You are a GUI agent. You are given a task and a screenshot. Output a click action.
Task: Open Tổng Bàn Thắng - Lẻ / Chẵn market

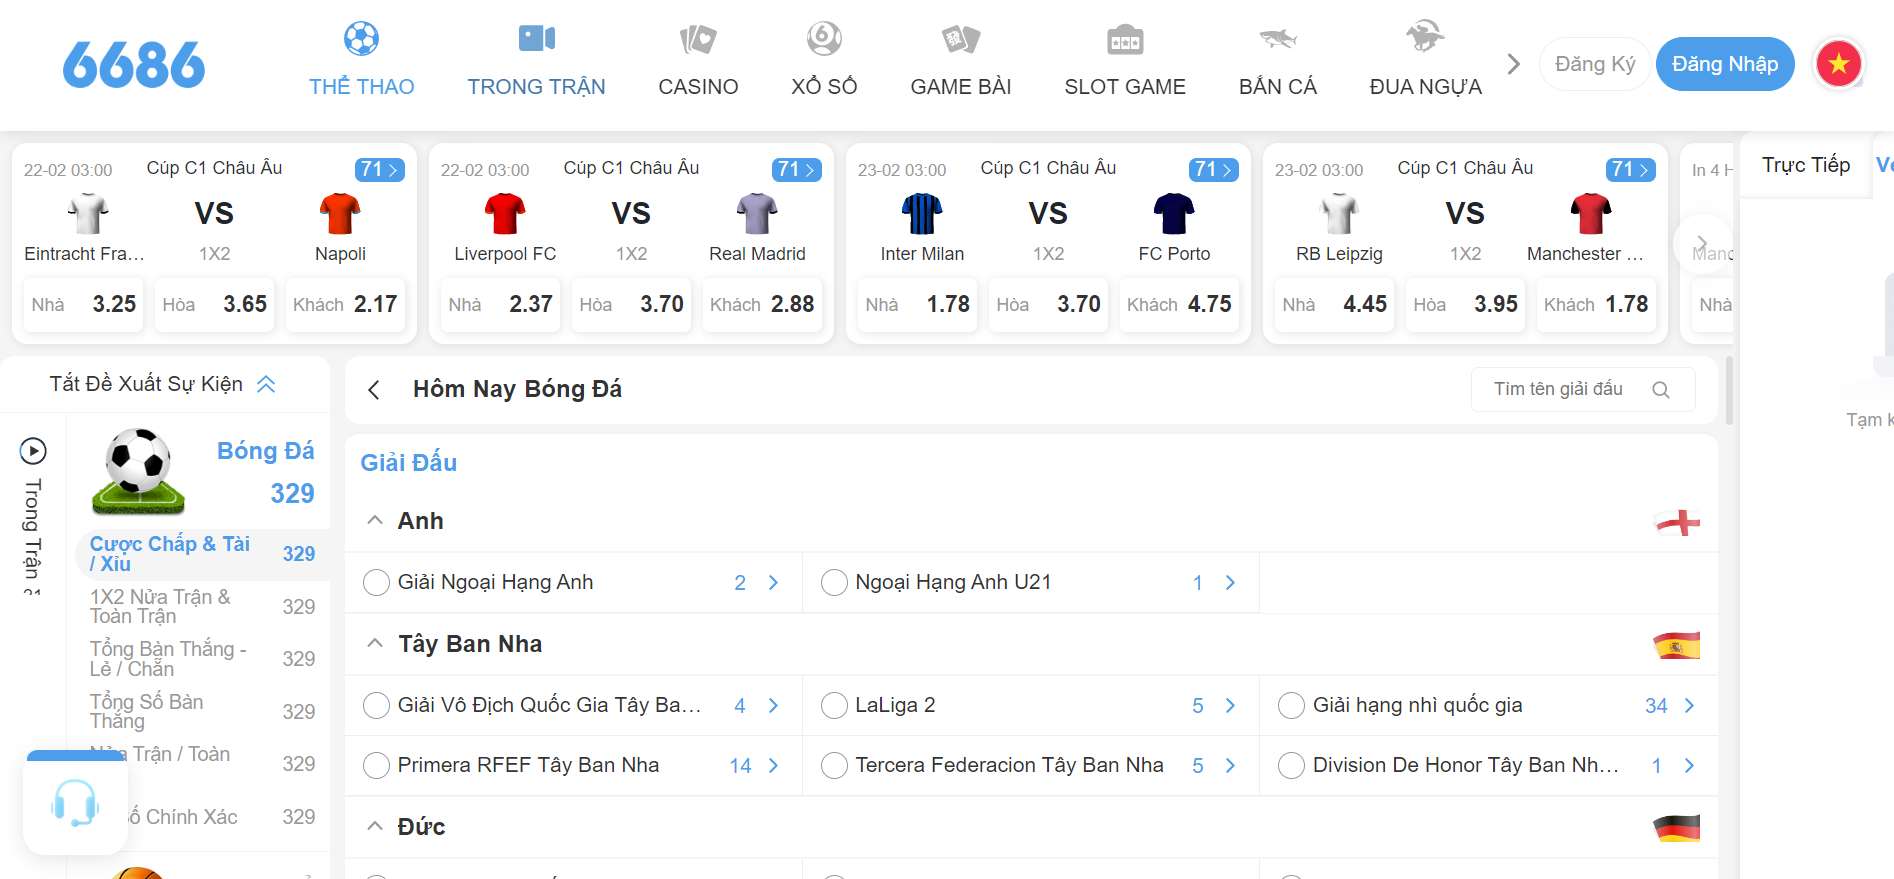coord(202,659)
